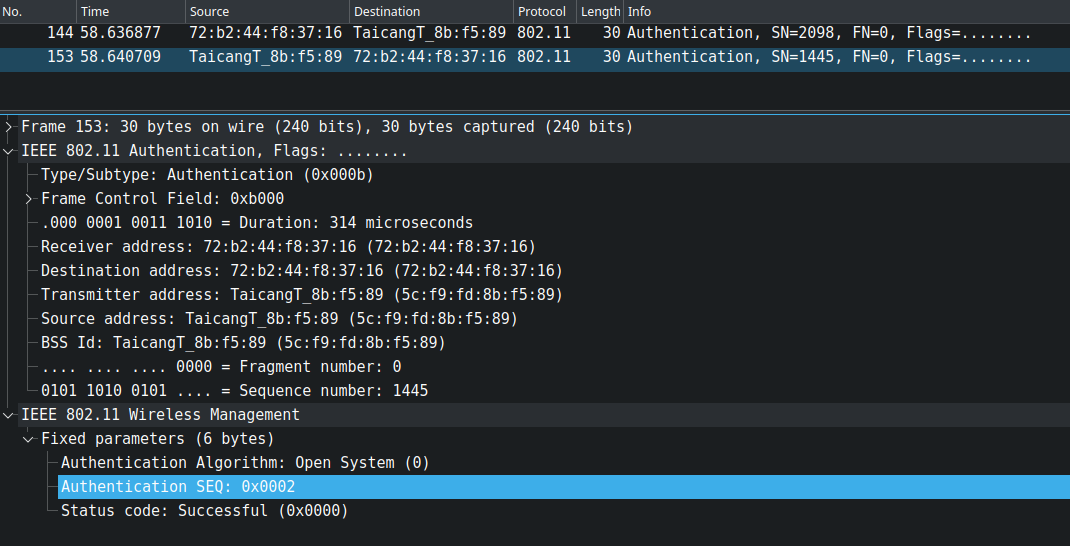Collapse the Fixed parameters node

point(29,439)
